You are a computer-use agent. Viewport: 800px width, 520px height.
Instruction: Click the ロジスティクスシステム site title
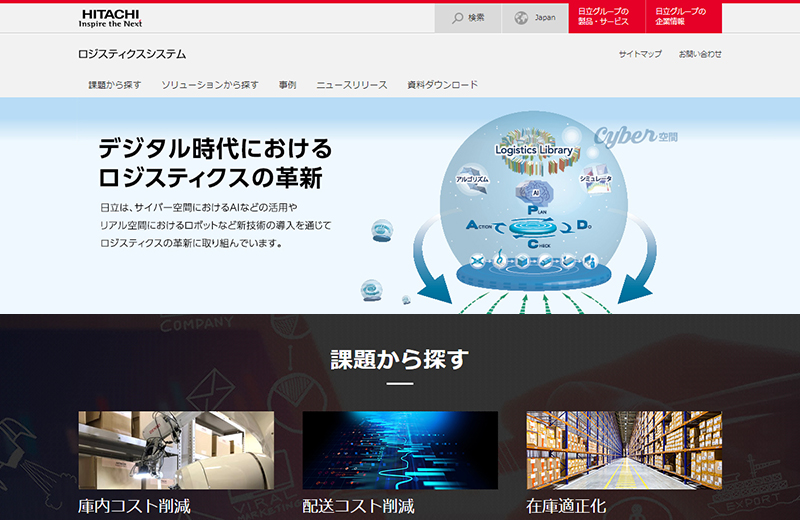(132, 54)
